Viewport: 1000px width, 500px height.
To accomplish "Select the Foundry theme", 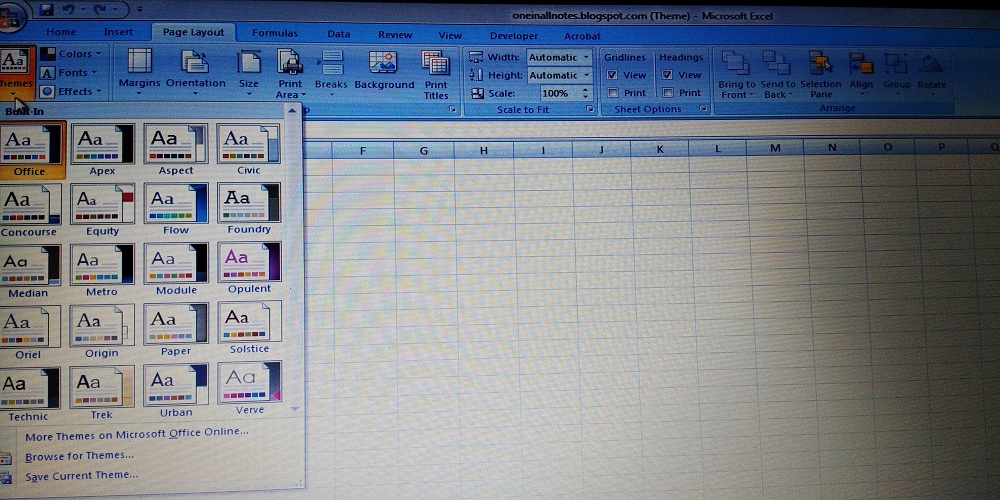I will 249,209.
